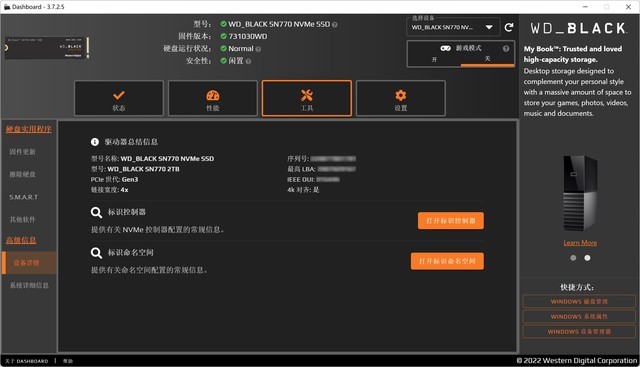
Task: Open 其他软件 other software page
Action: 22,220
